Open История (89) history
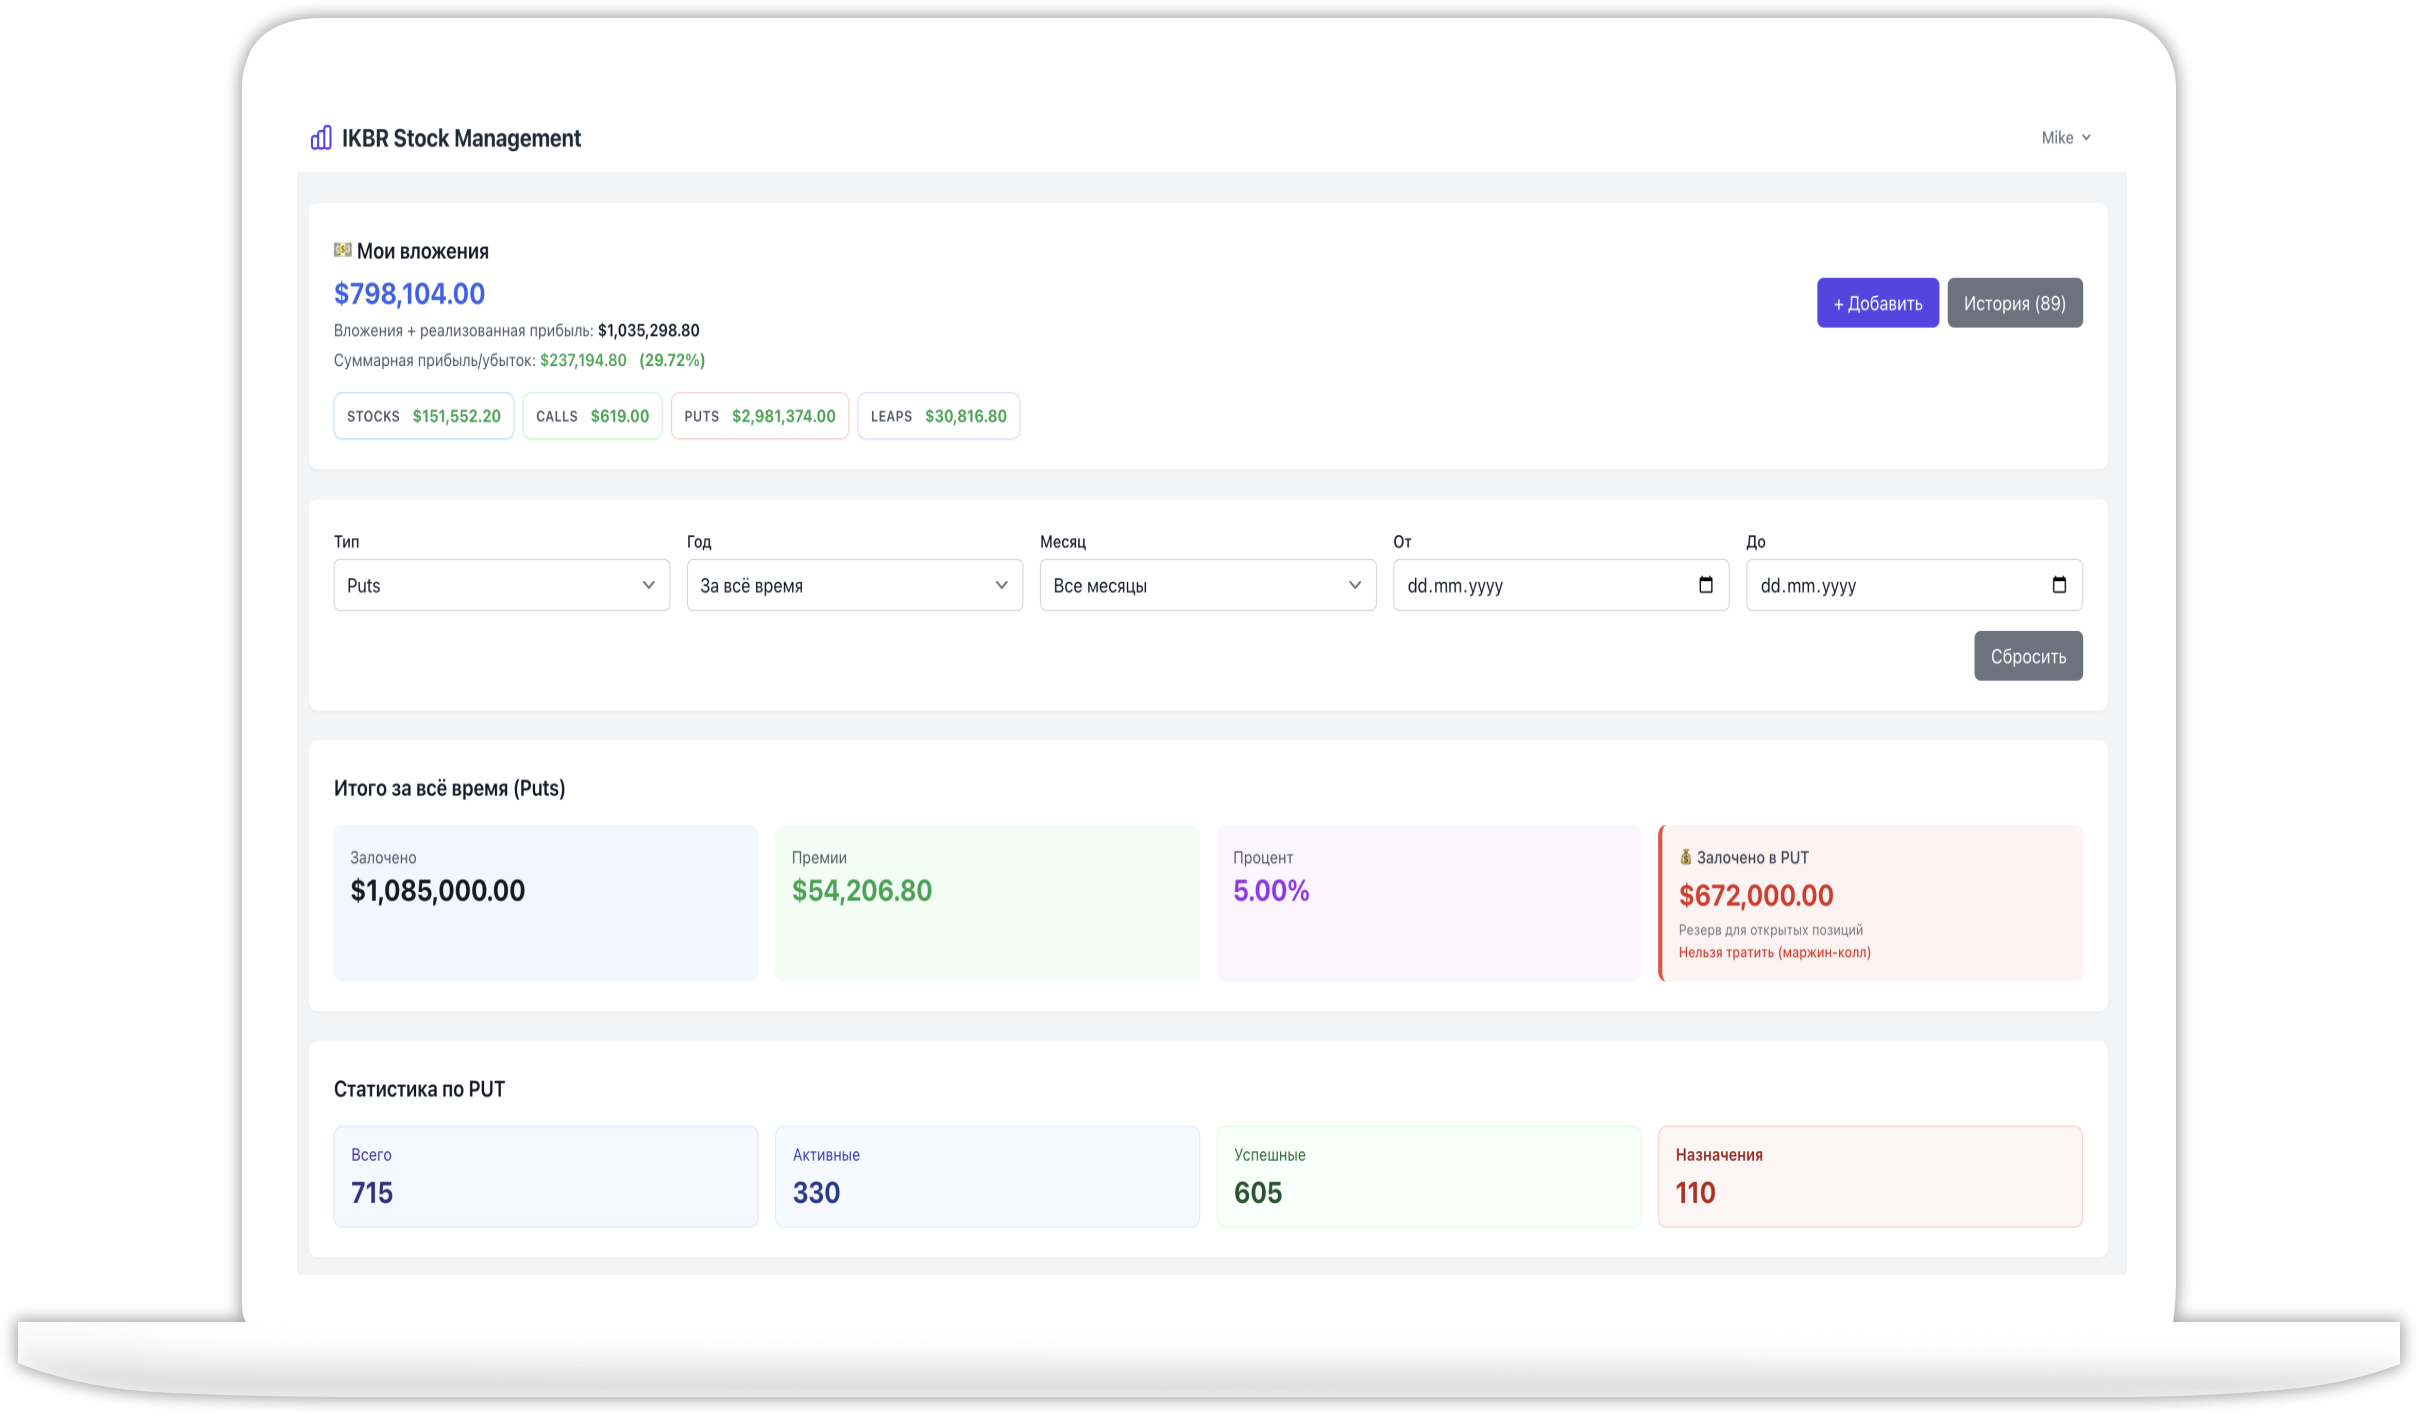 coord(2014,303)
